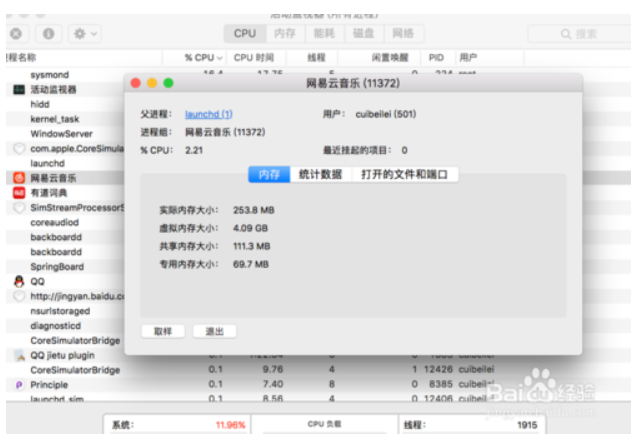Click PID 8385 in Principle row
This screenshot has width=634, height=445.
pos(441,384)
